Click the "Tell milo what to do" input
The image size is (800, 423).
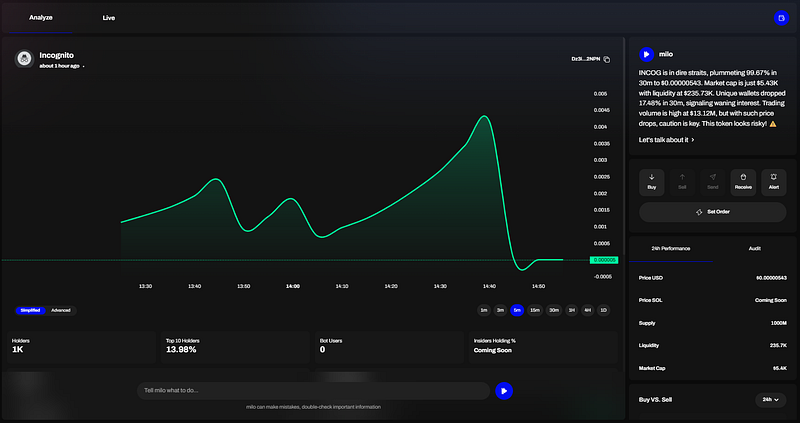(x=314, y=390)
